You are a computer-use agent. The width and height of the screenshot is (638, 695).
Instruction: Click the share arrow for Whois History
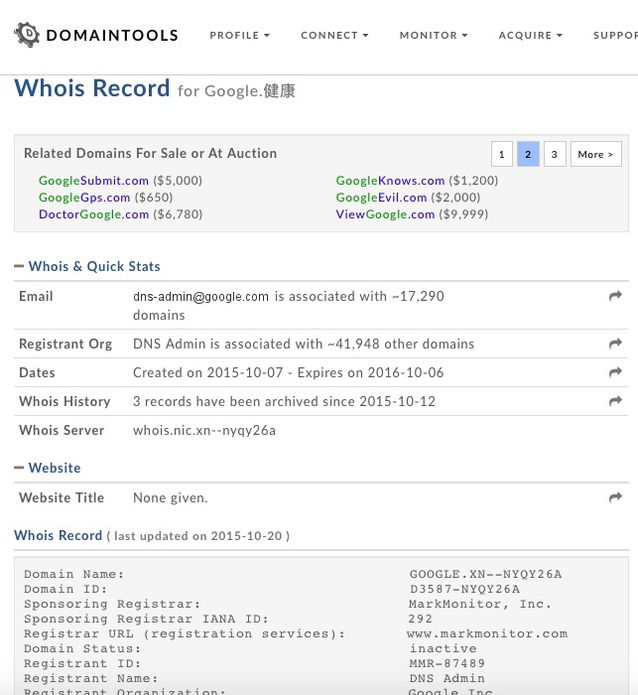pos(615,402)
